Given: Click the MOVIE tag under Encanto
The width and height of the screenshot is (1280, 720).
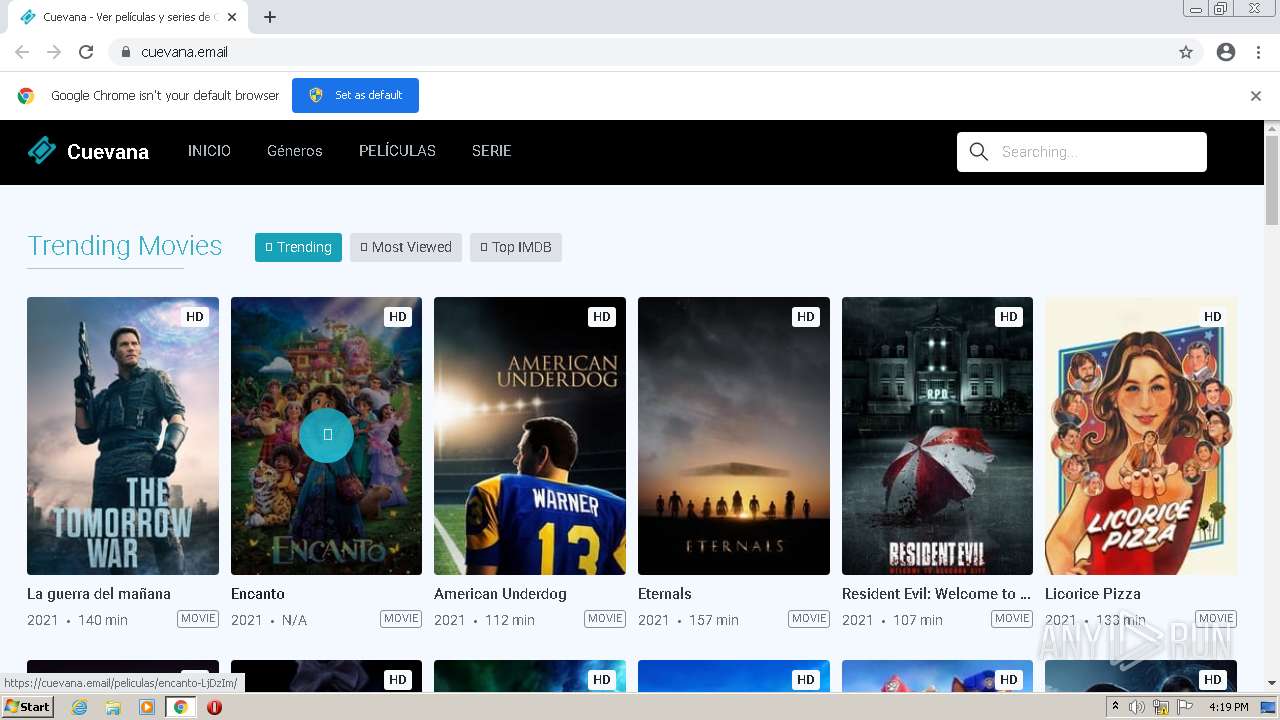Looking at the screenshot, I should (x=401, y=619).
